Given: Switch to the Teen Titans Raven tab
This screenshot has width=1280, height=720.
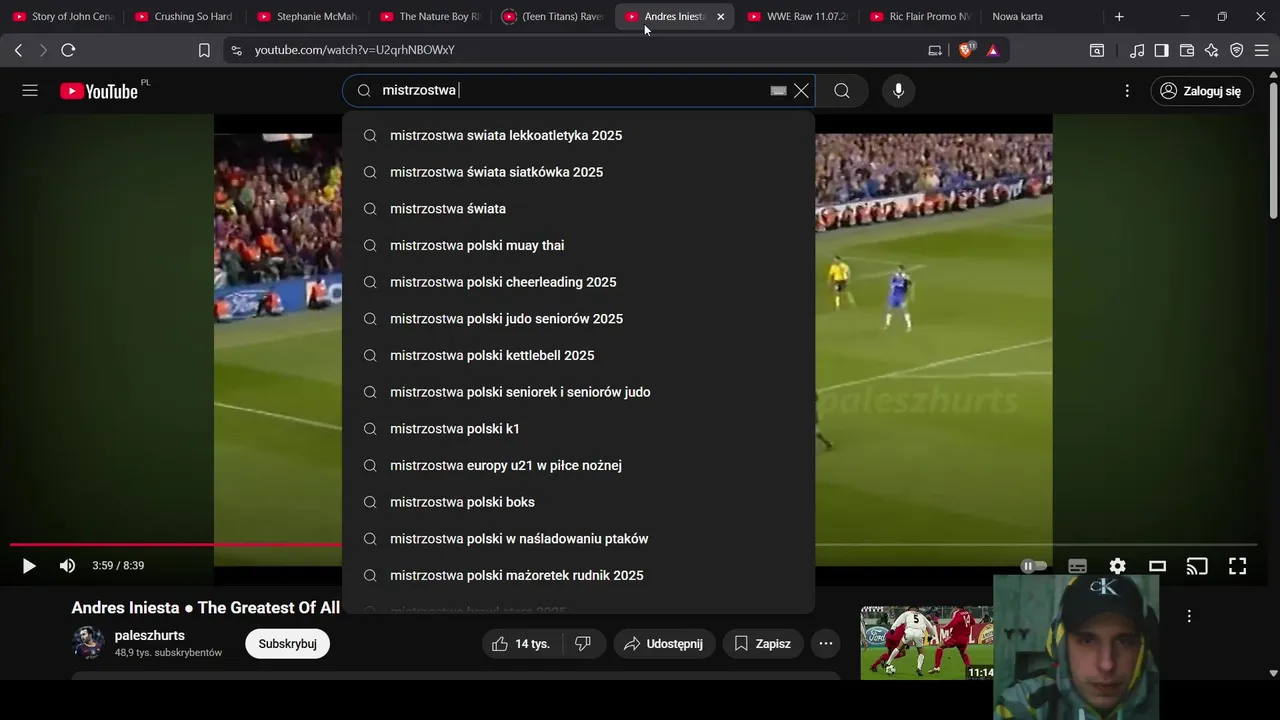Looking at the screenshot, I should [553, 17].
